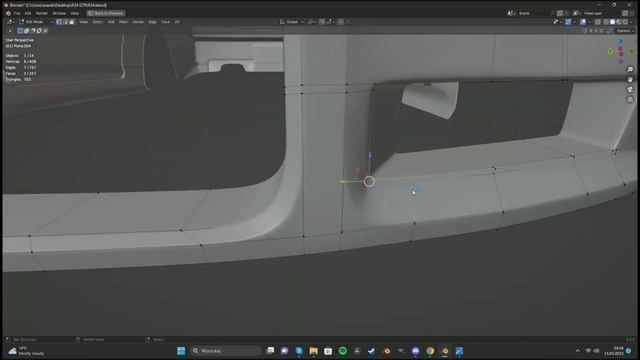This screenshot has width=640, height=360.
Task: Open the pivot point dropdown
Action: [x=311, y=22]
